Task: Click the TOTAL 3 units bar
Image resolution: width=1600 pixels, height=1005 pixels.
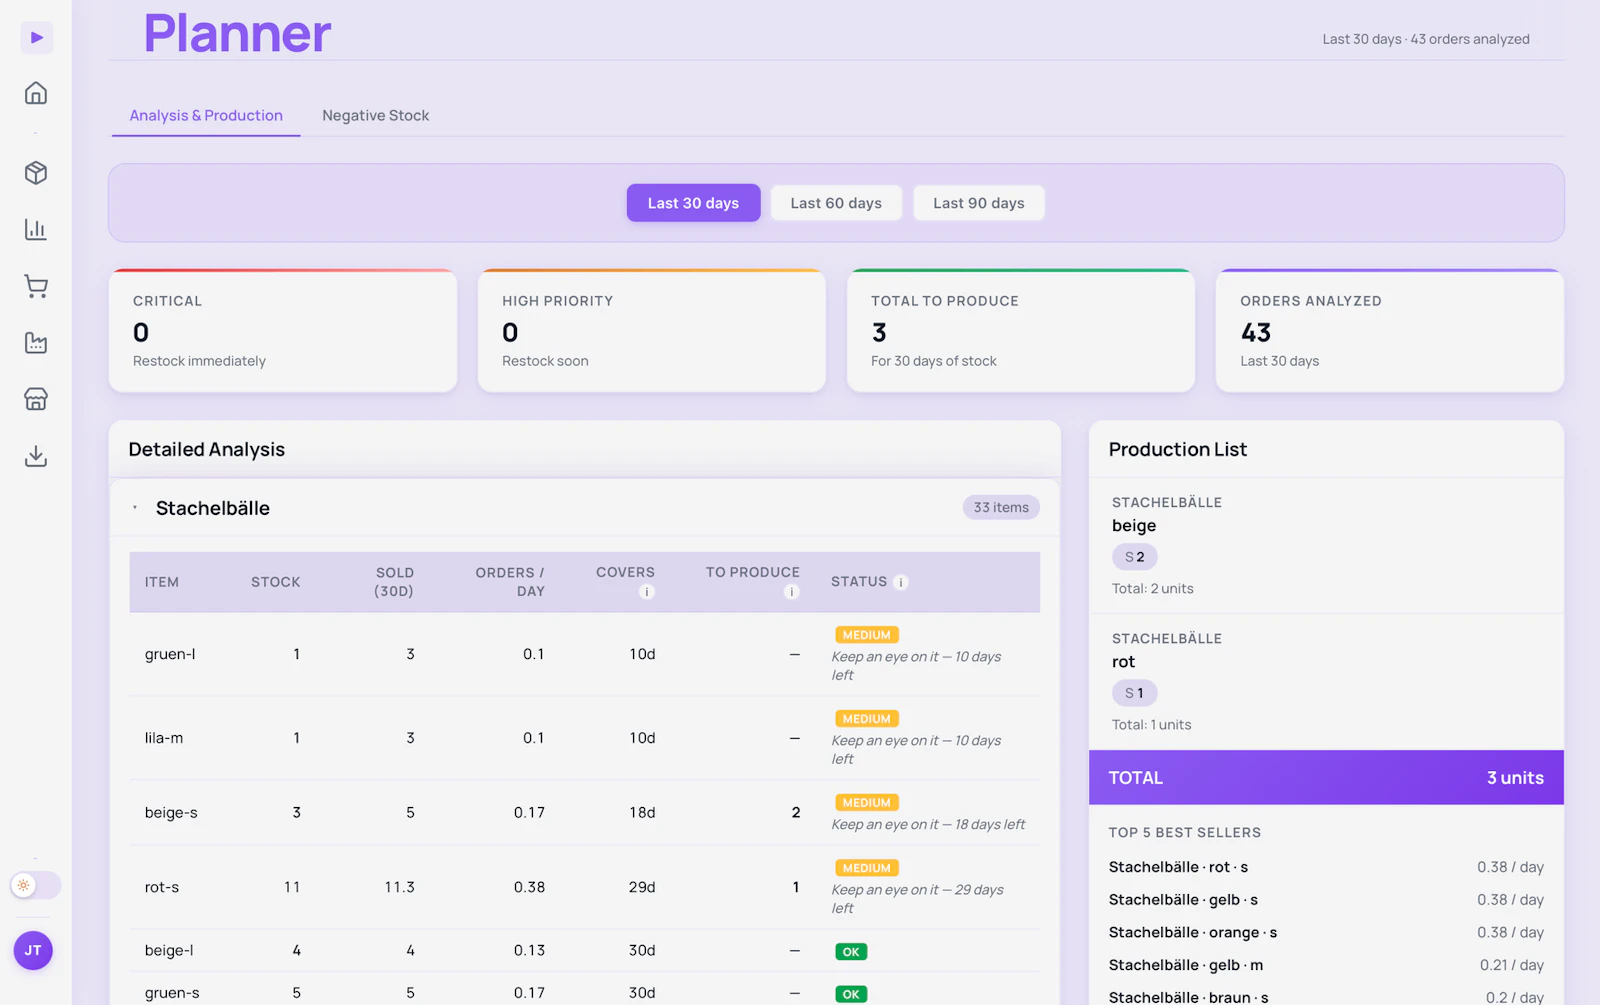Action: [x=1326, y=778]
